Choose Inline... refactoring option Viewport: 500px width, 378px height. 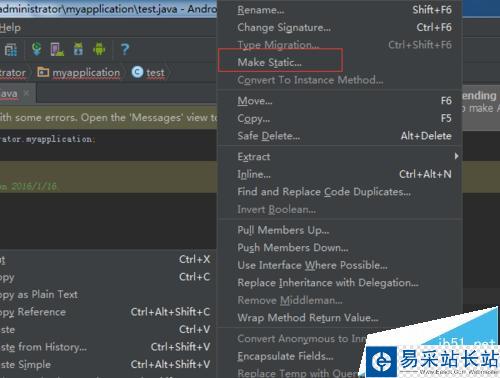[339, 174]
